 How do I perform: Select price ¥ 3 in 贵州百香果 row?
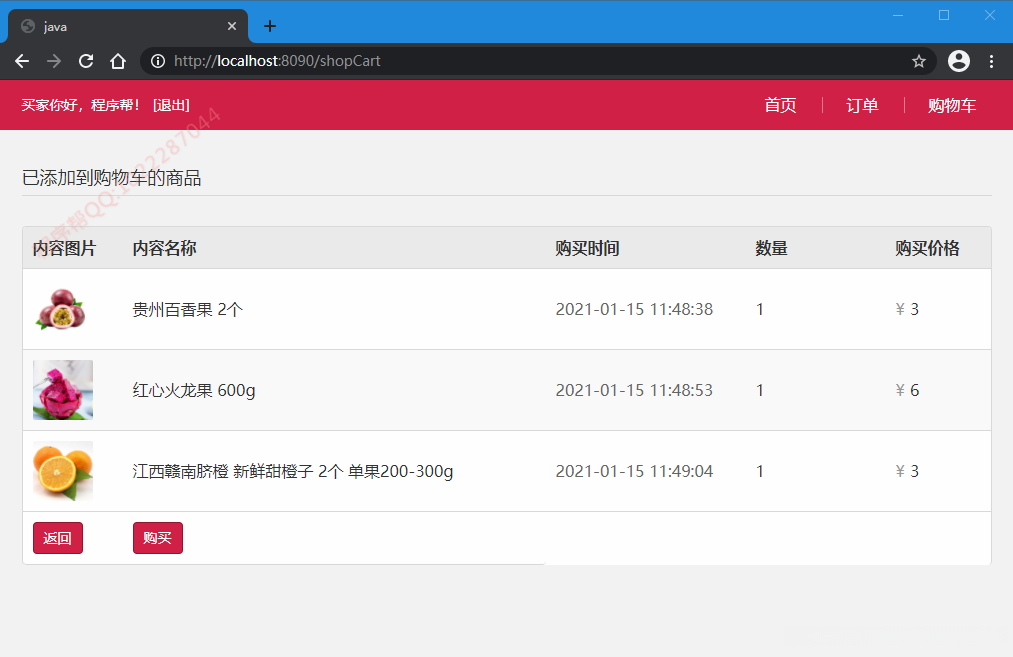(907, 309)
